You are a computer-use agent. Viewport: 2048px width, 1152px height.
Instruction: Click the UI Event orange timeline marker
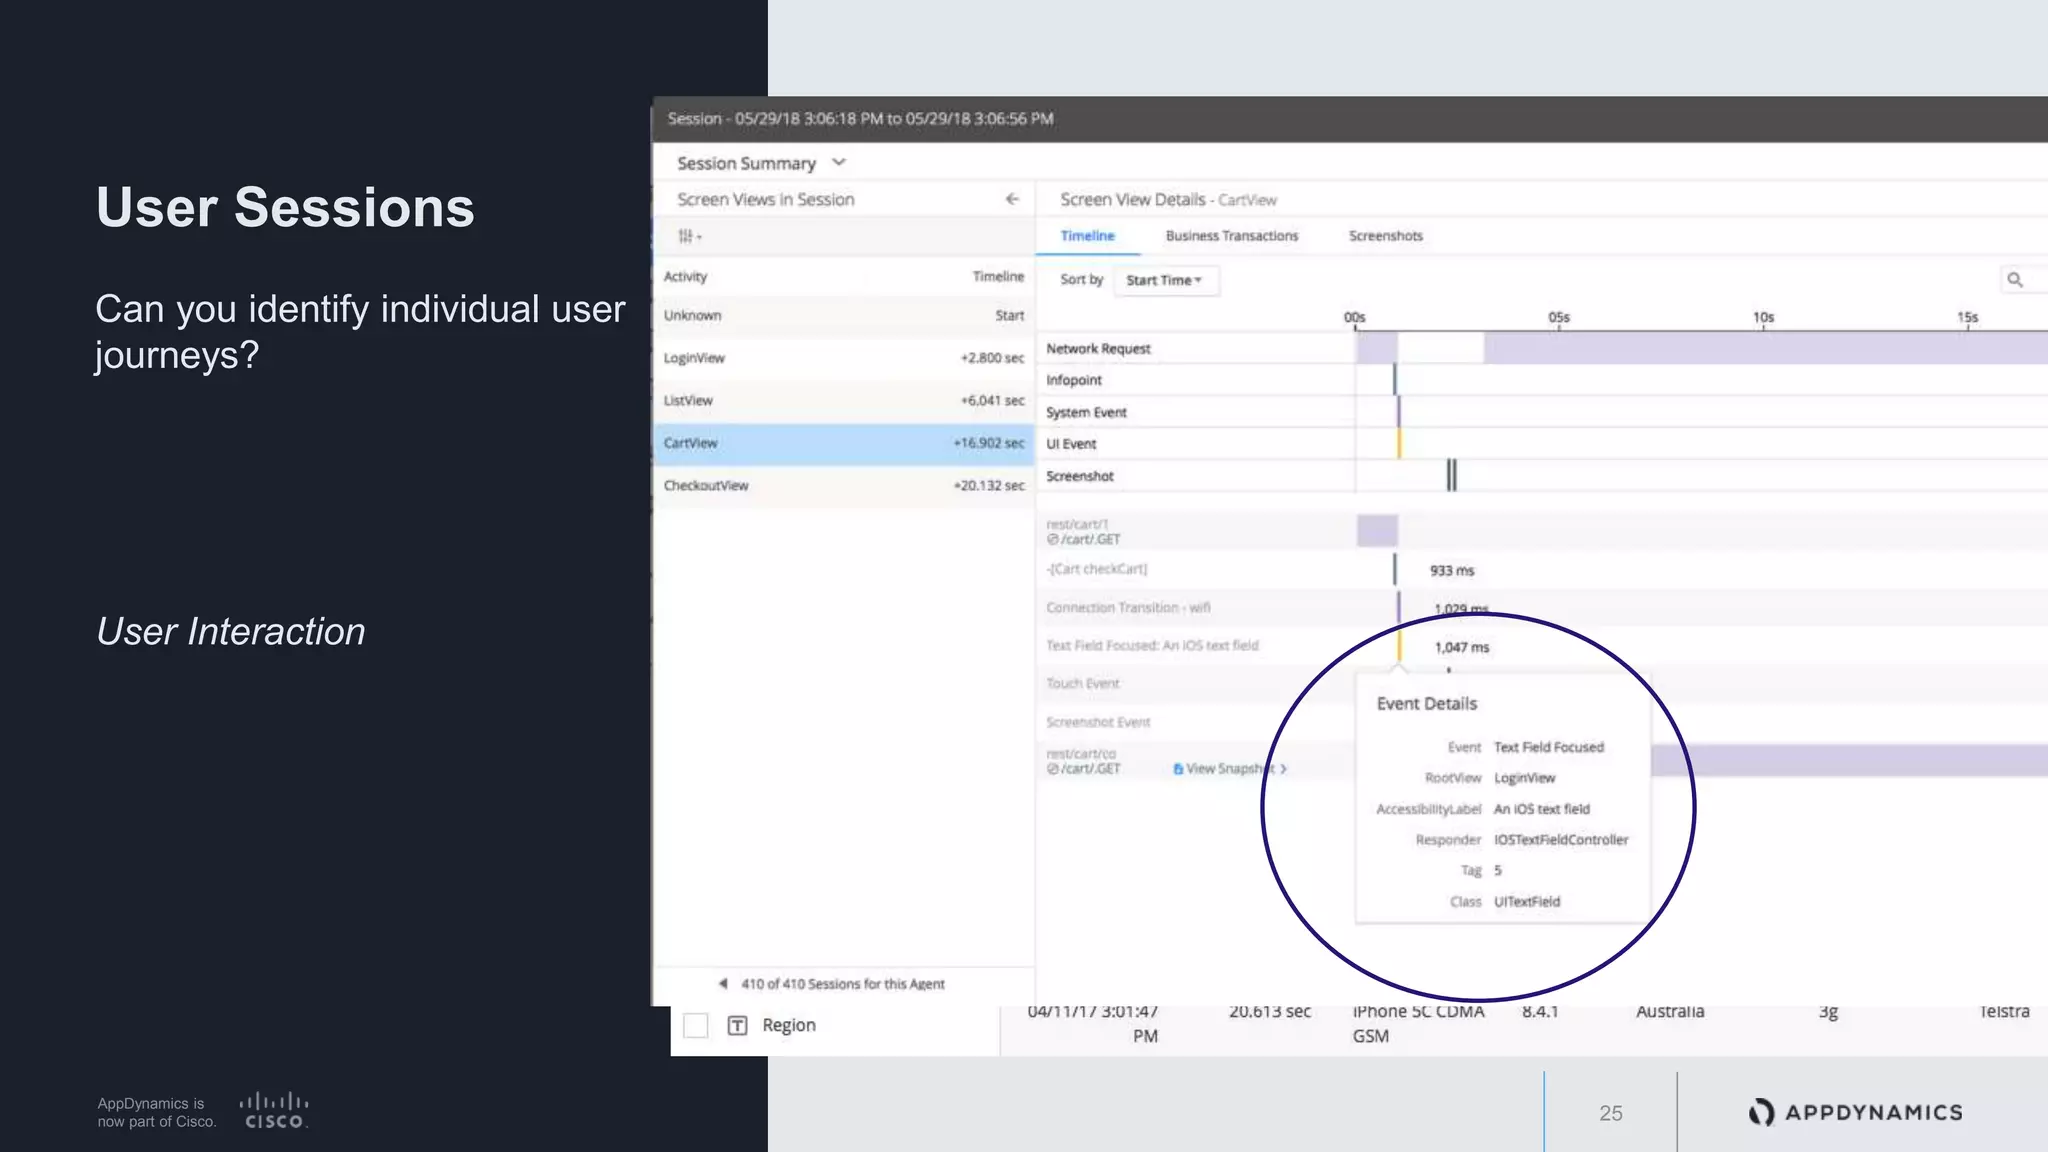1399,443
